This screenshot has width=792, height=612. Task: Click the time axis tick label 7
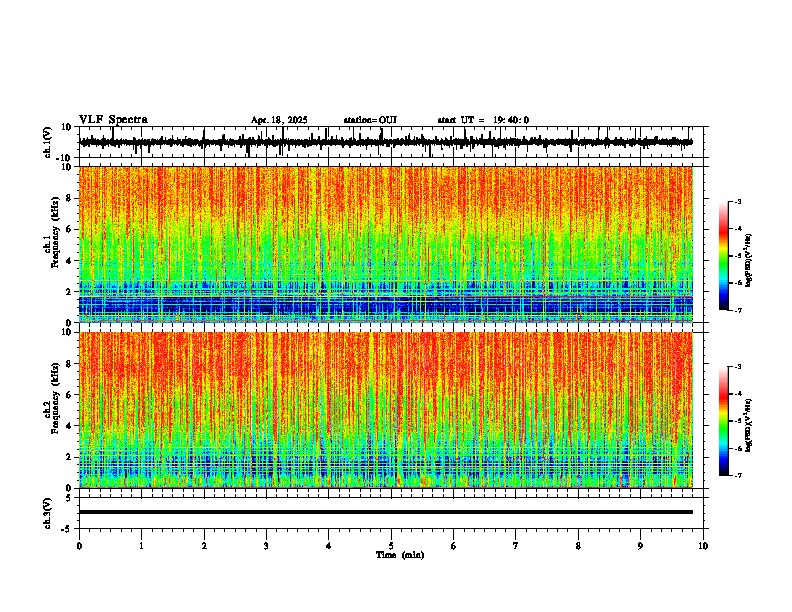click(516, 546)
